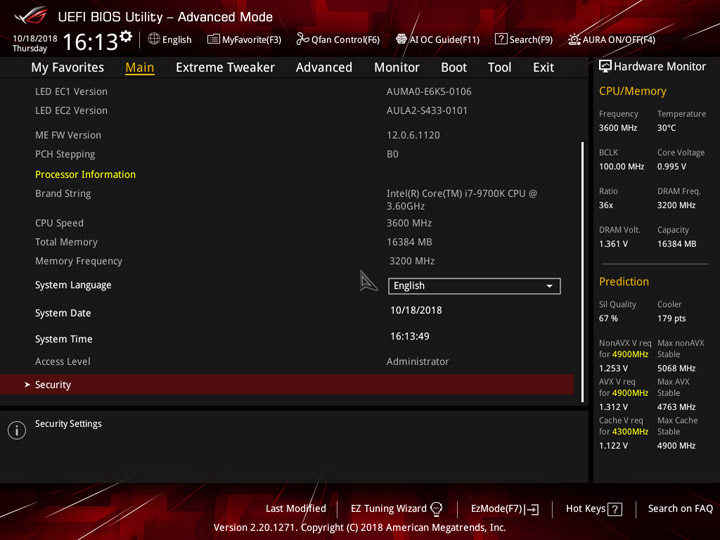Viewport: 720px width, 540px height.
Task: Click the PCH Stepping row
Action: point(287,154)
